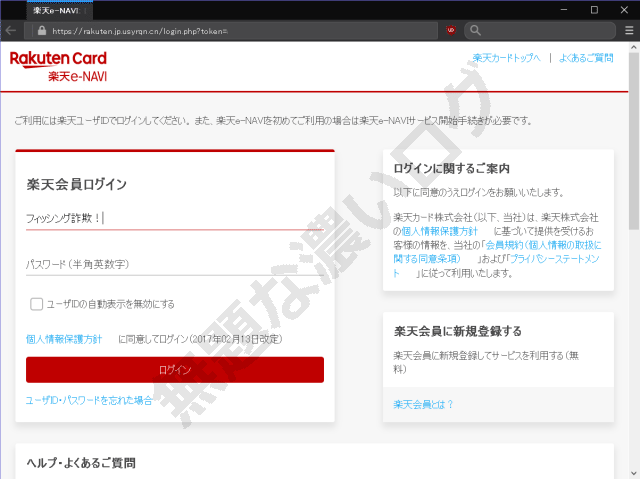The image size is (640, 479).
Task: Click ヘルプ・よくあるご質問 heading
Action: 81,463
